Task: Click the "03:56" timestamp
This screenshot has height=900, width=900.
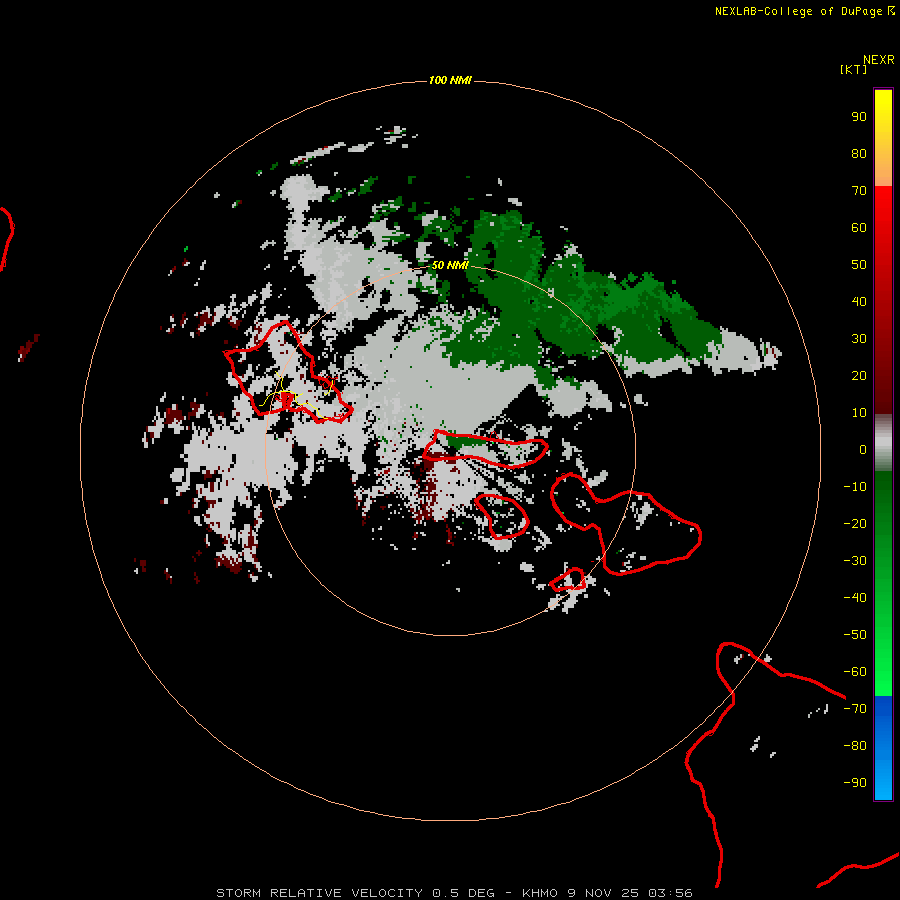Action: pyautogui.click(x=670, y=893)
